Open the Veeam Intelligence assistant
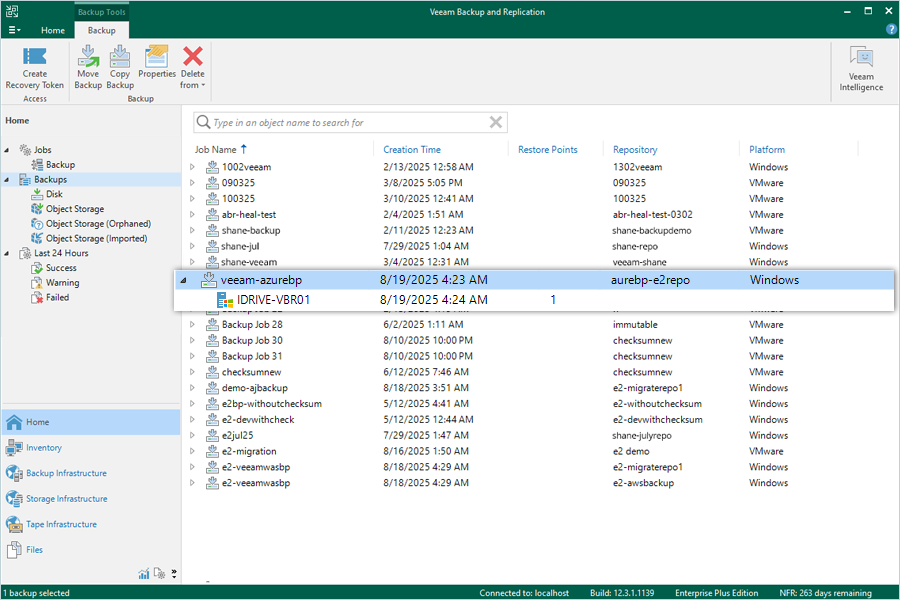The image size is (900, 600). 861,69
